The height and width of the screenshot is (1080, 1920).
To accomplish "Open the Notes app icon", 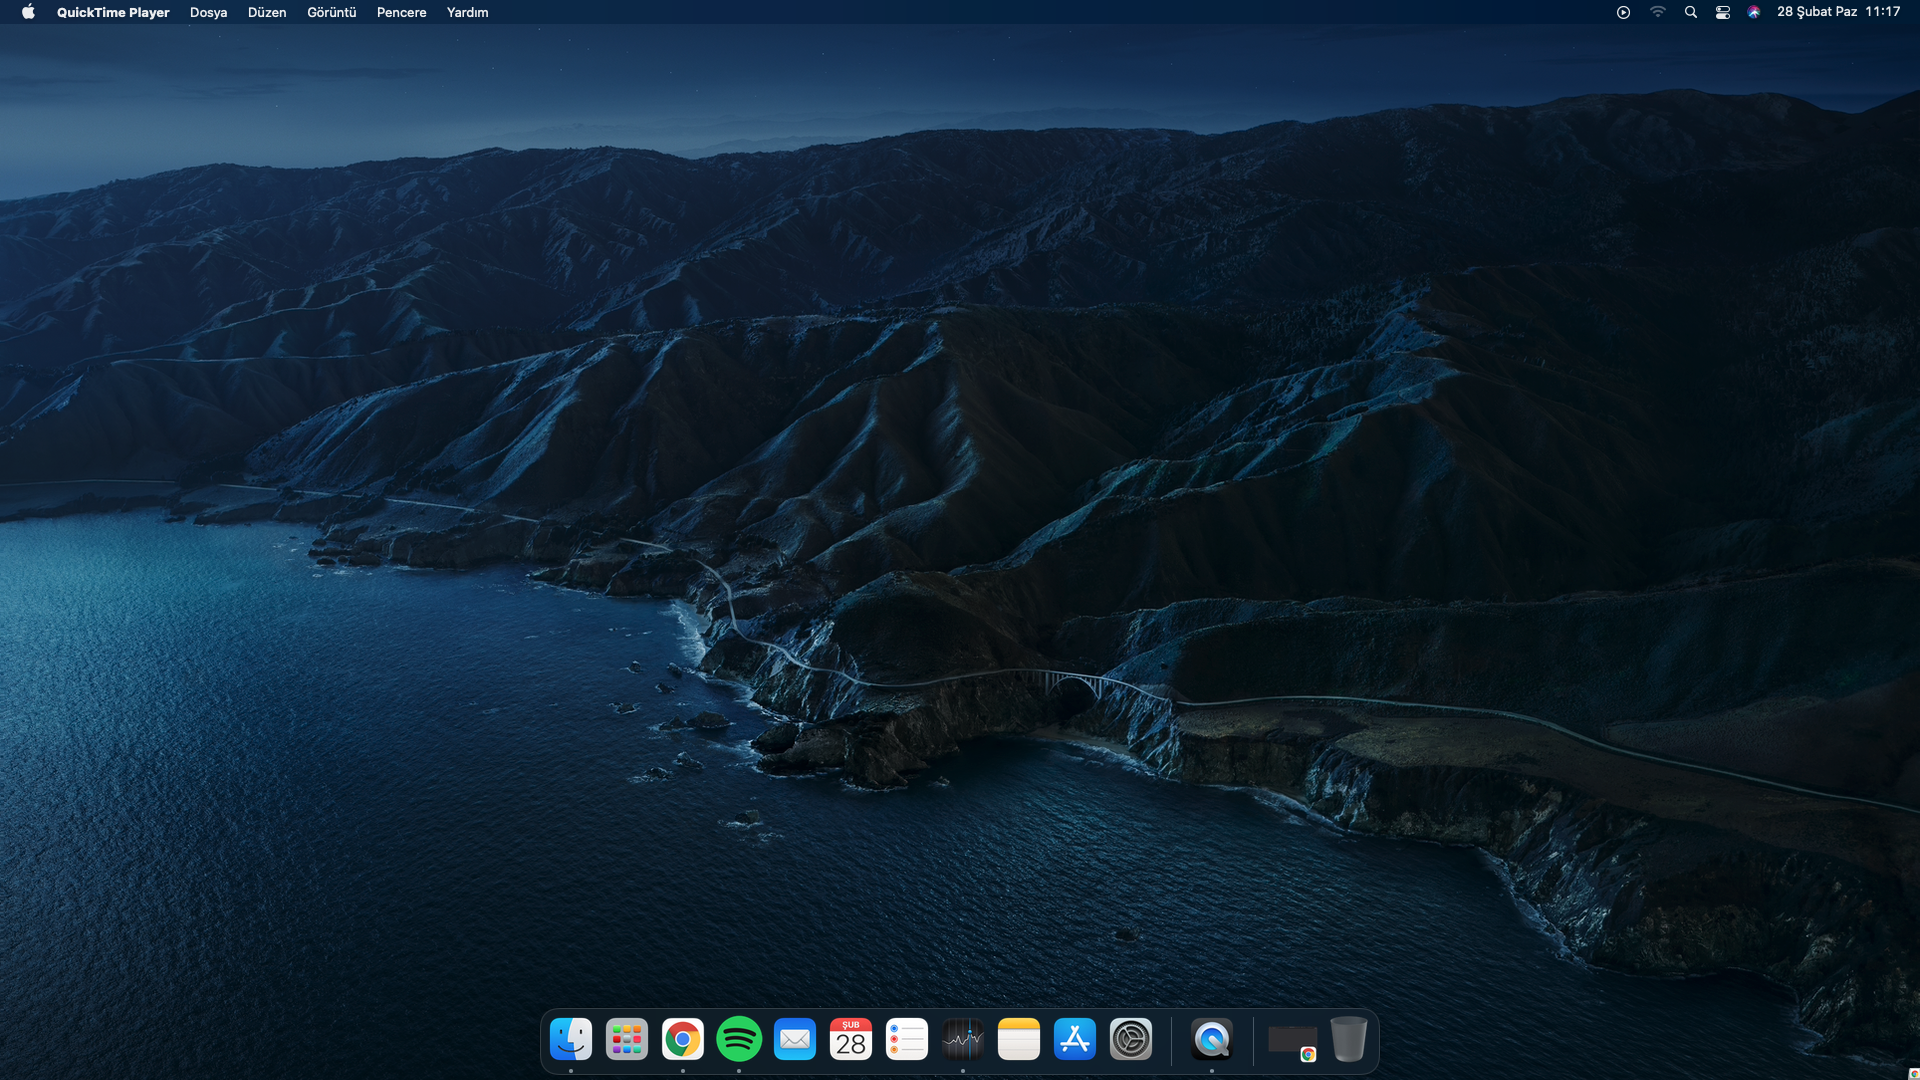I will pos(1019,1040).
